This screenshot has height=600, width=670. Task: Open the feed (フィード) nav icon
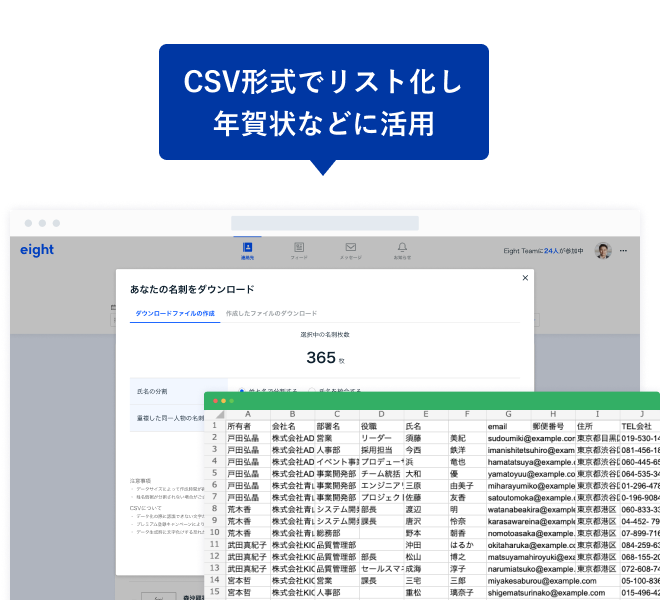pos(299,250)
